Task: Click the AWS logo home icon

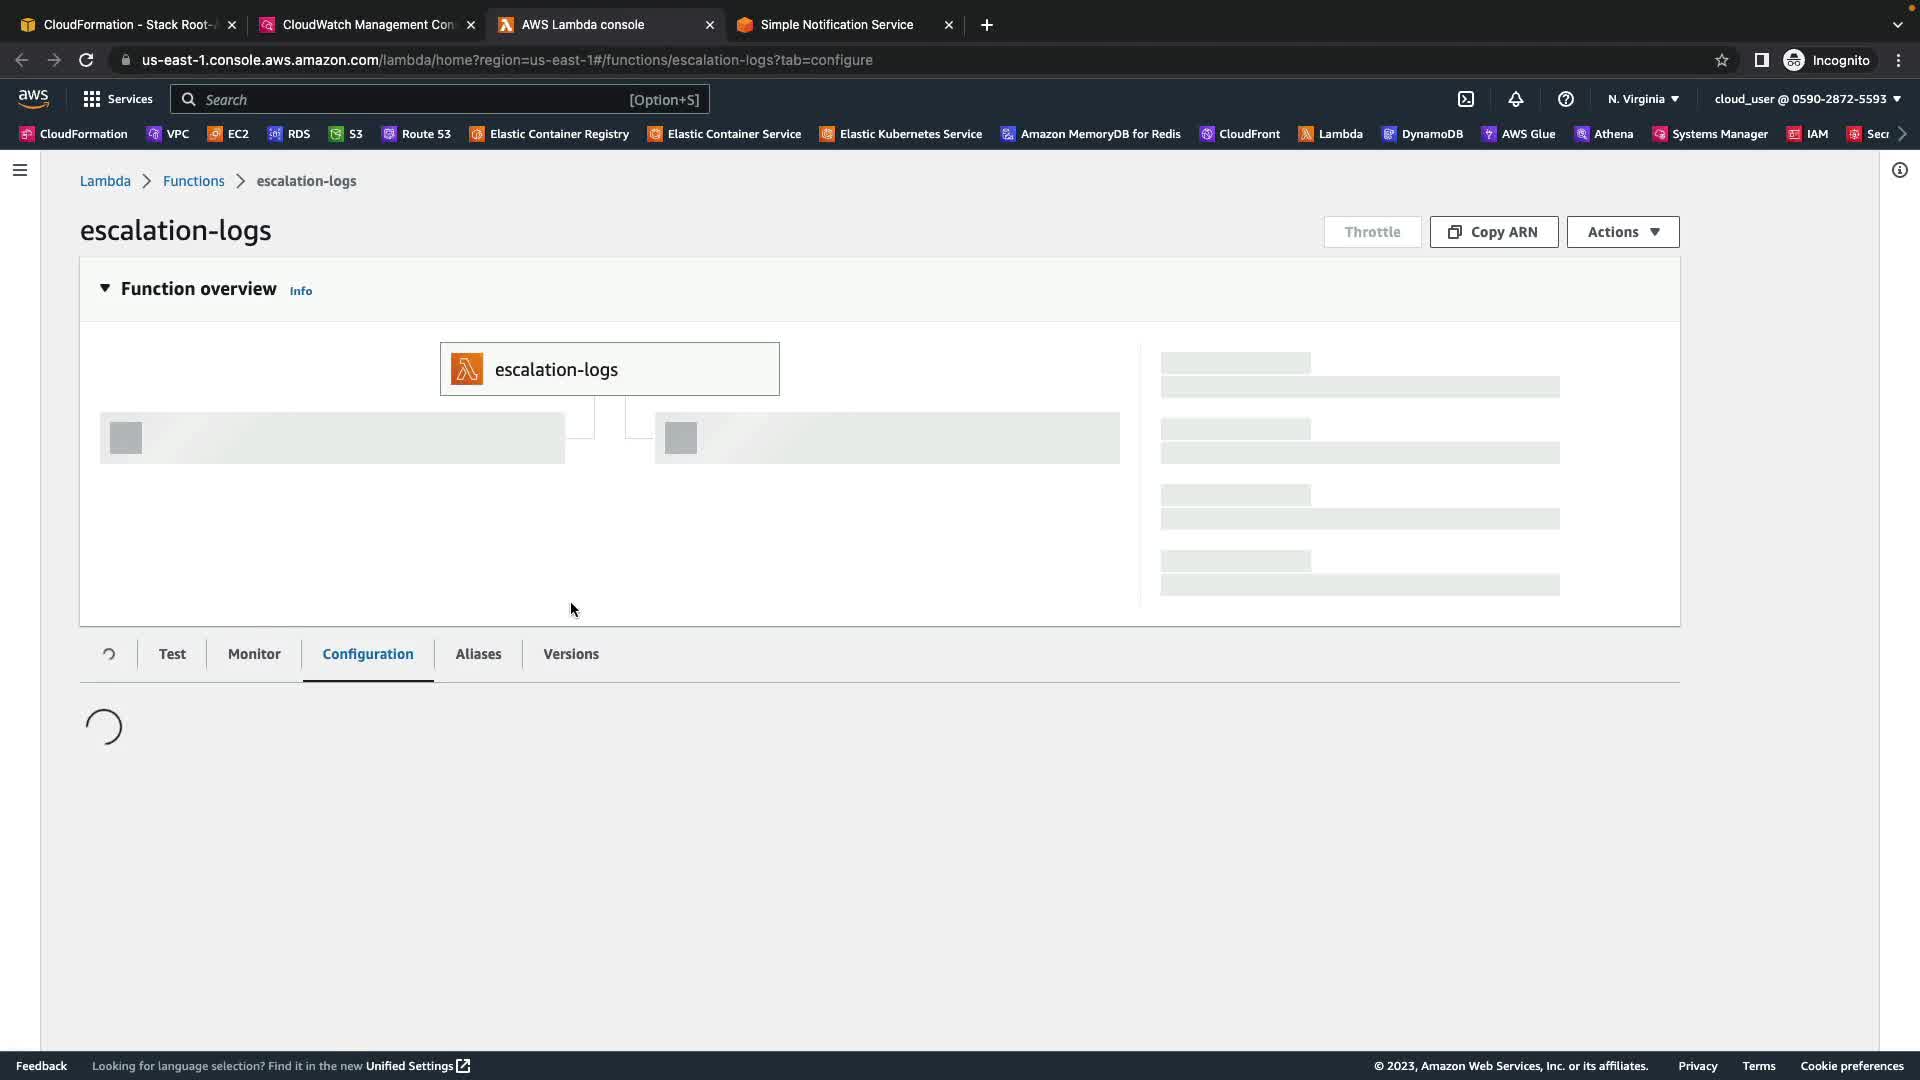Action: point(33,98)
